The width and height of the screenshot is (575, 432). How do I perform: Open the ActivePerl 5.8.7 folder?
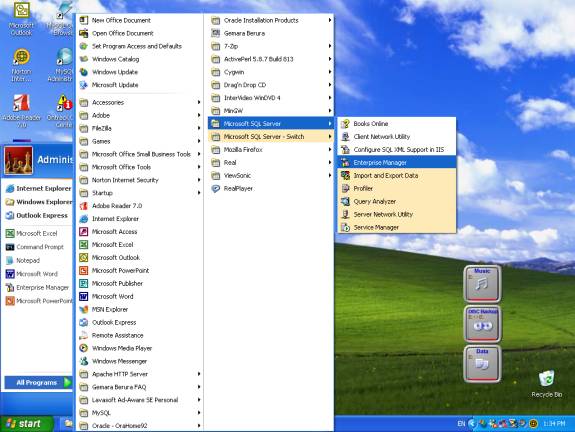point(271,59)
